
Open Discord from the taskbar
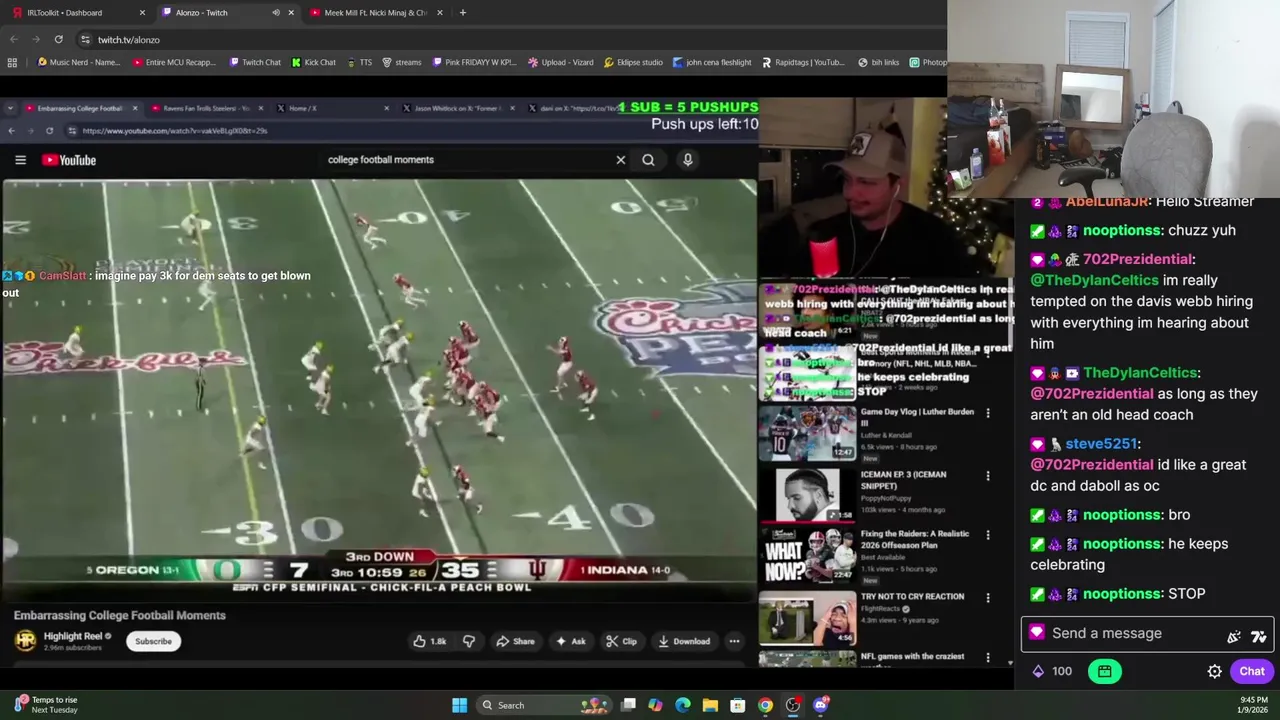click(x=821, y=705)
